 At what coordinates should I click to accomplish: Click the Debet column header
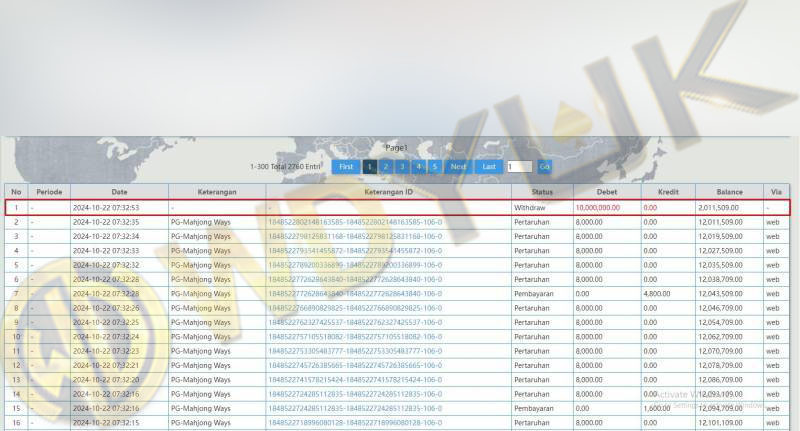[x=607, y=192]
